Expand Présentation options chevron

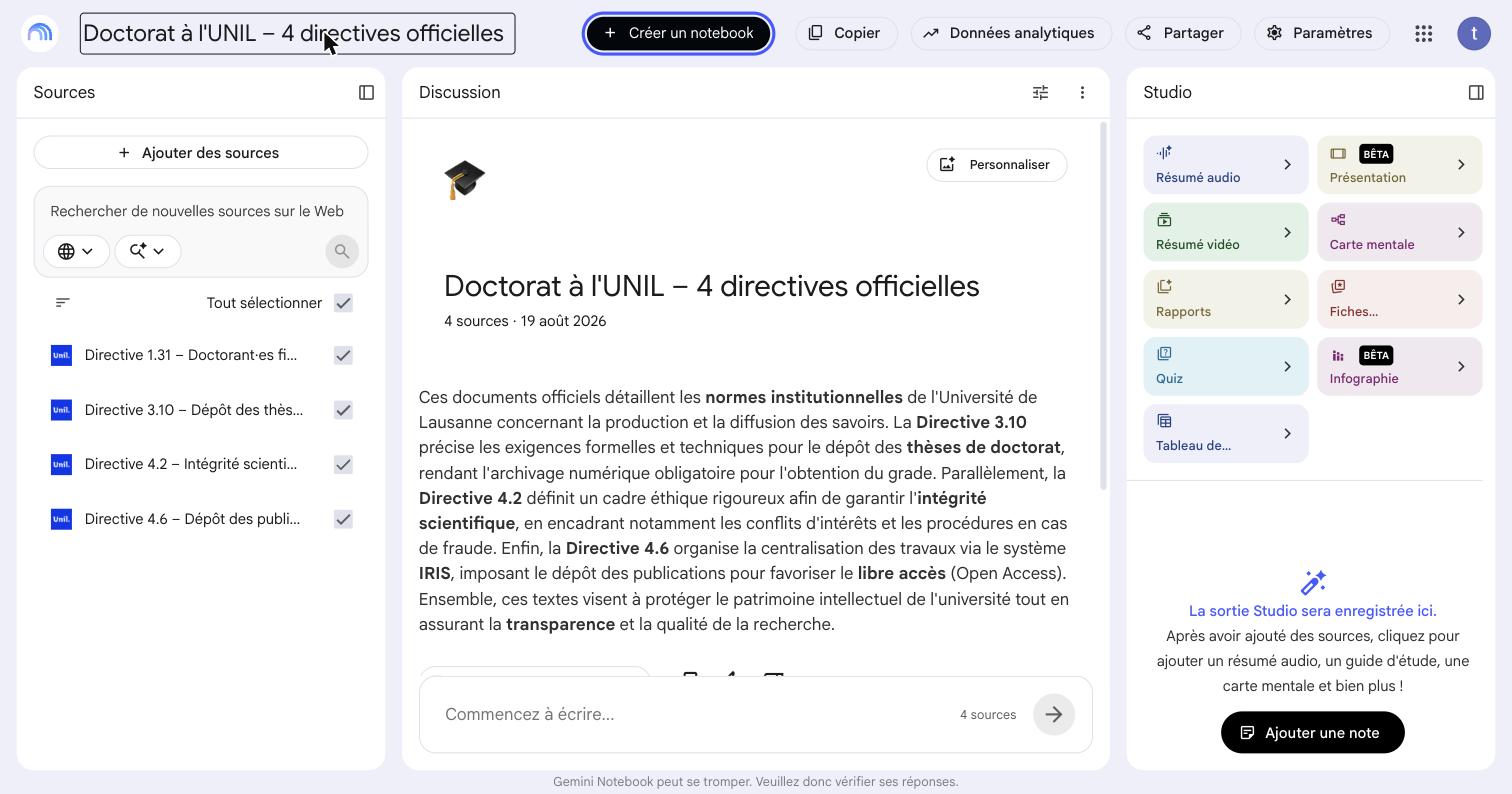tap(1462, 165)
